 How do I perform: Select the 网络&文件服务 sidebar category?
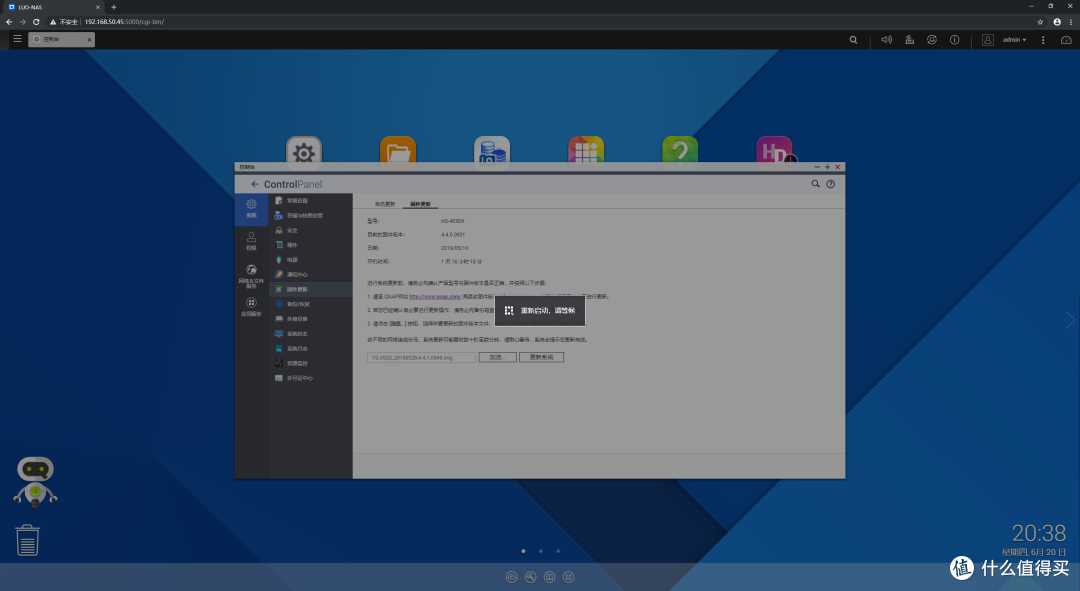pyautogui.click(x=251, y=275)
